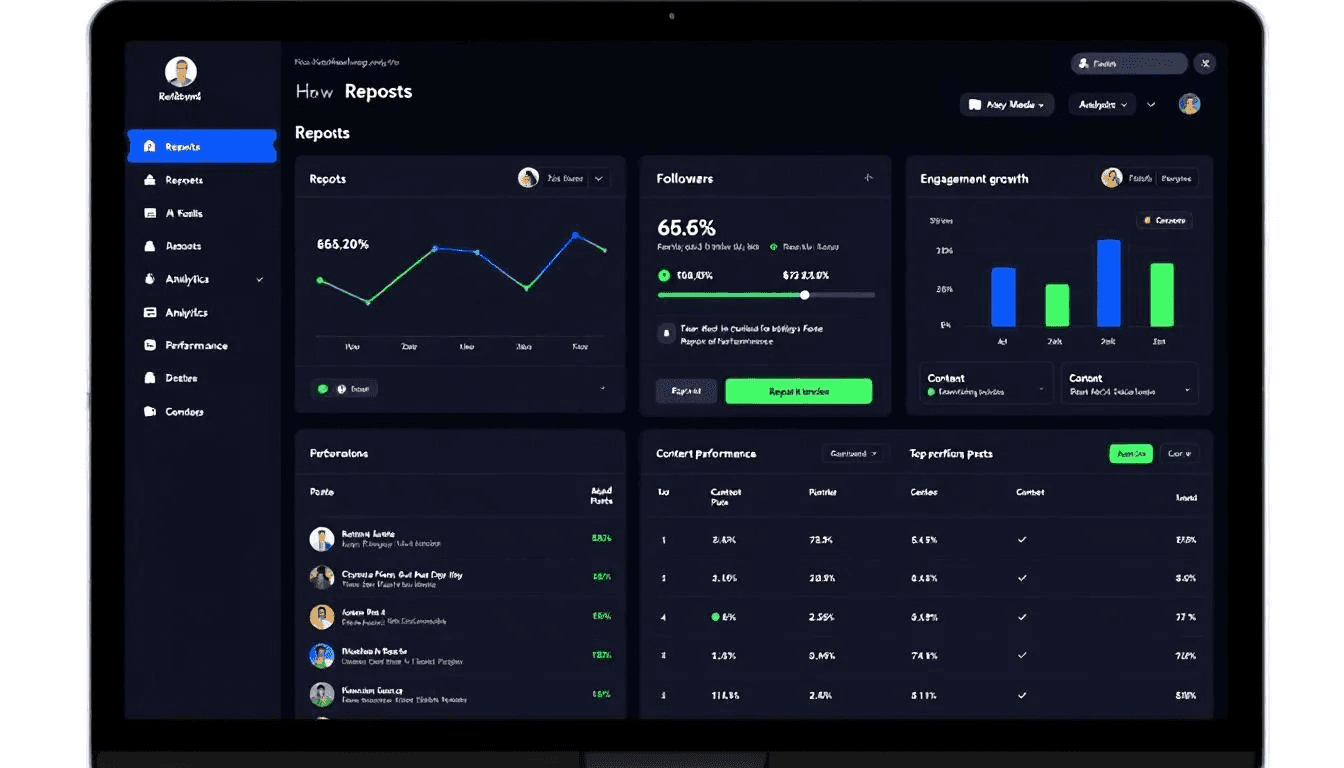The width and height of the screenshot is (1344, 768).
Task: Expand the Analytics item in the sidebar
Action: (x=262, y=278)
